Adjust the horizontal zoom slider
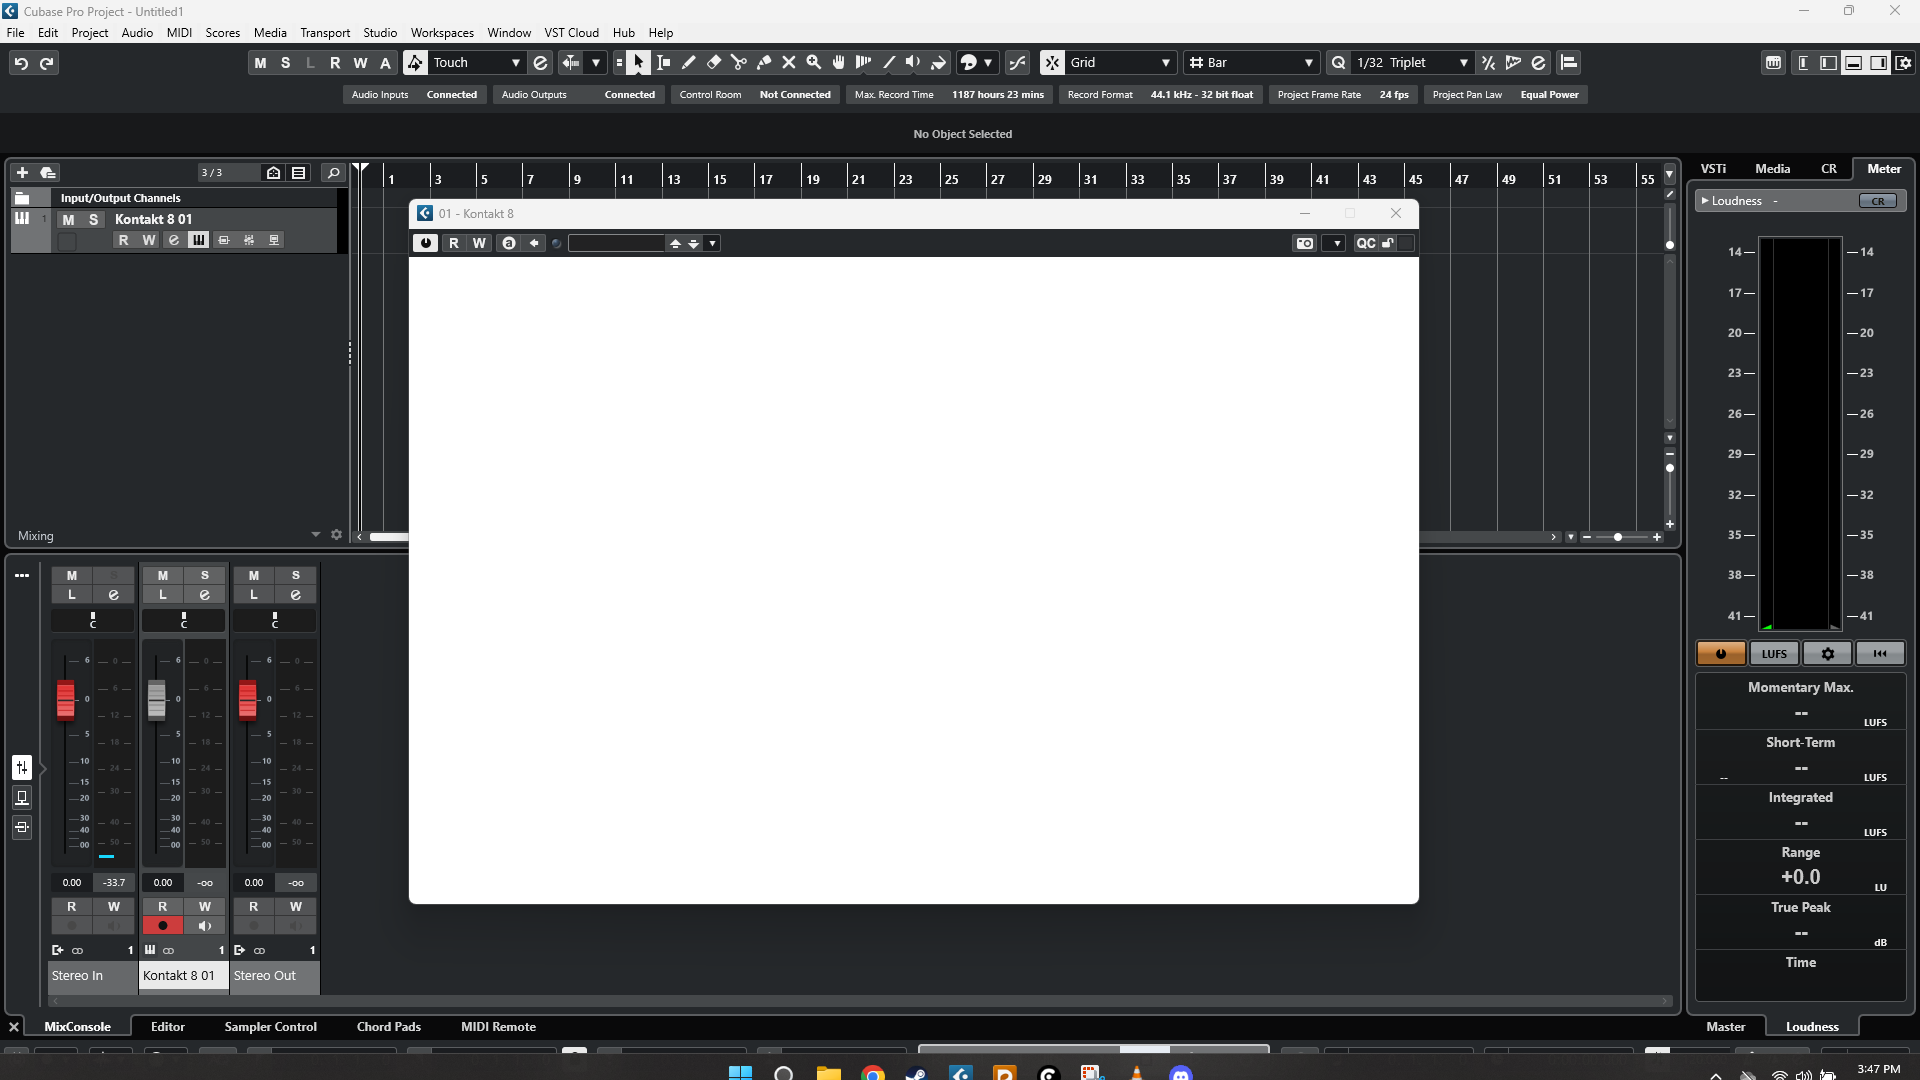Image resolution: width=1920 pixels, height=1080 pixels. coord(1617,537)
